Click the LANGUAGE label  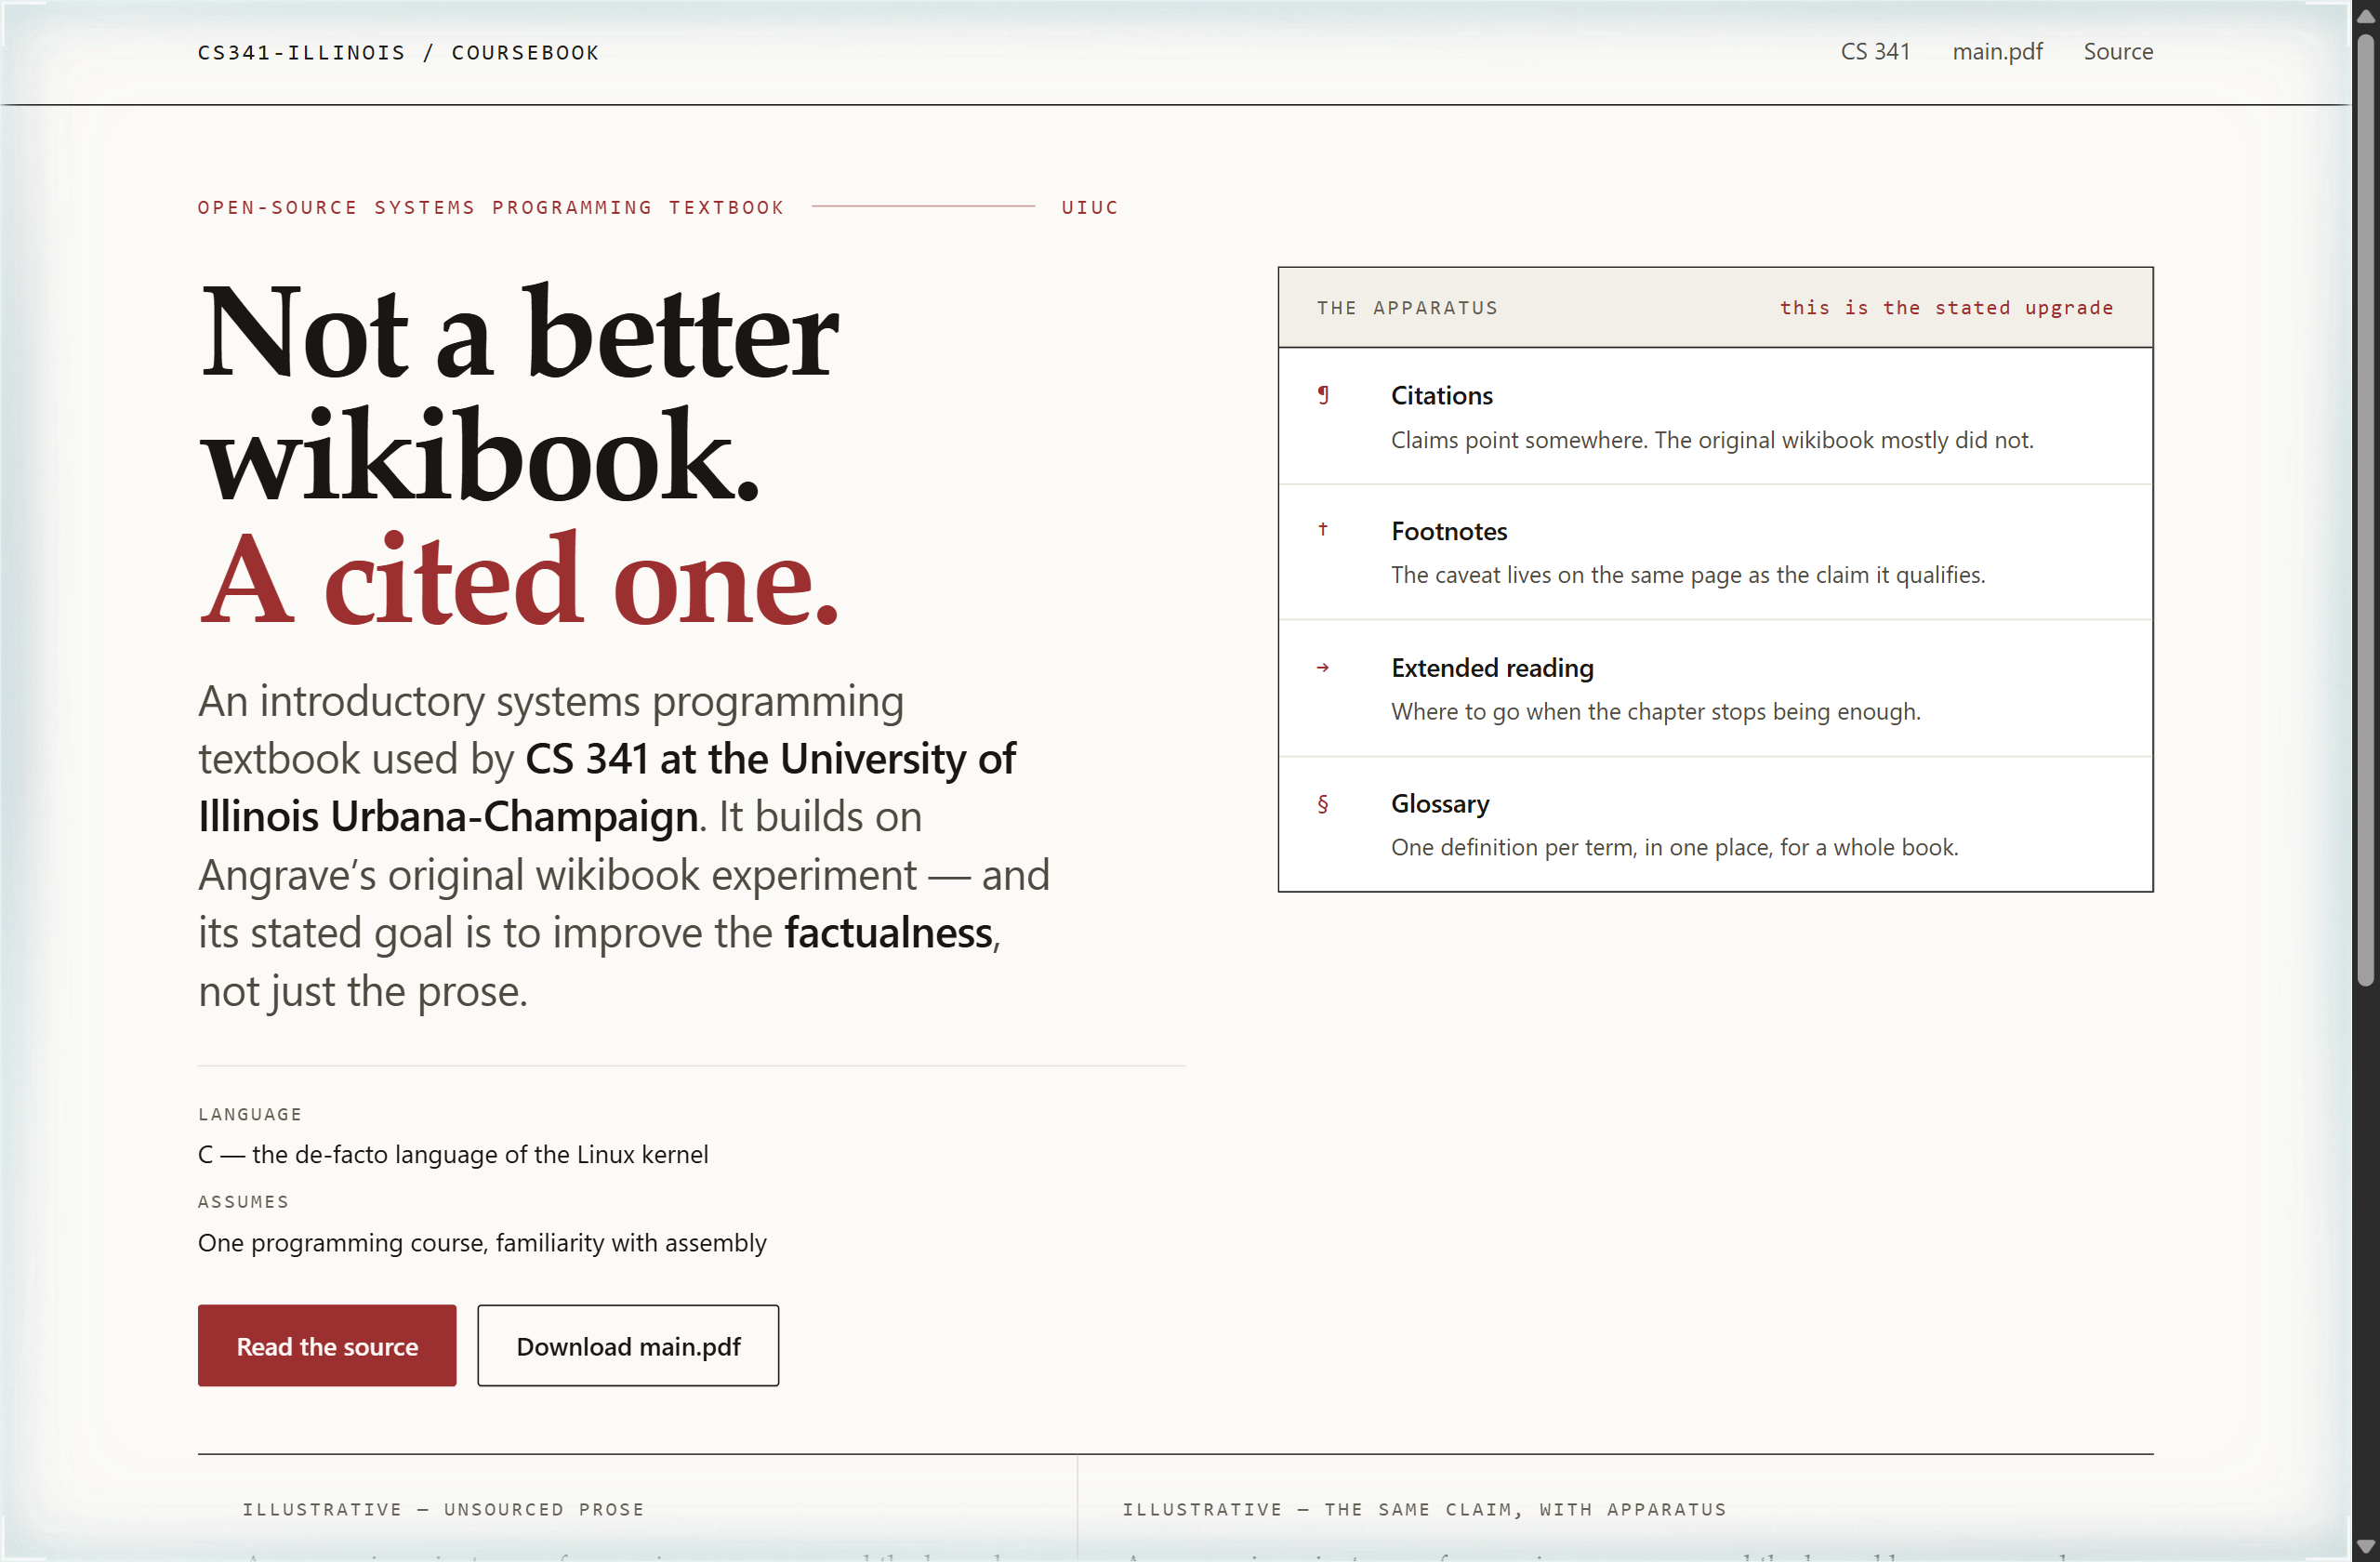click(x=250, y=1114)
